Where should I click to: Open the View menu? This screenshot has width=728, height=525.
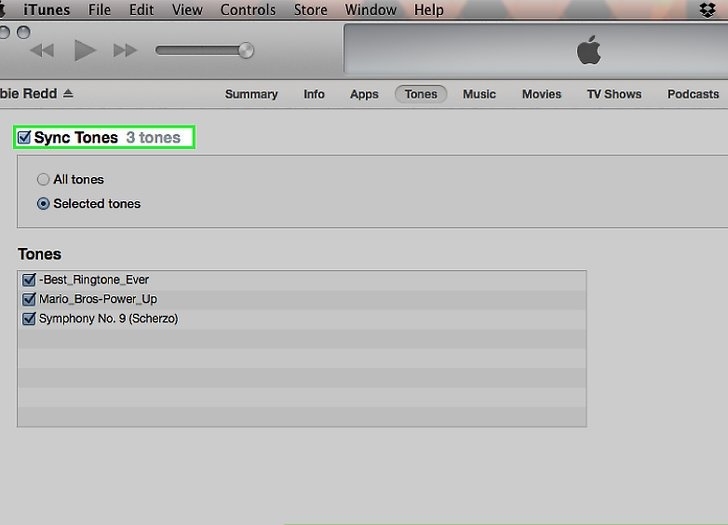click(x=187, y=9)
